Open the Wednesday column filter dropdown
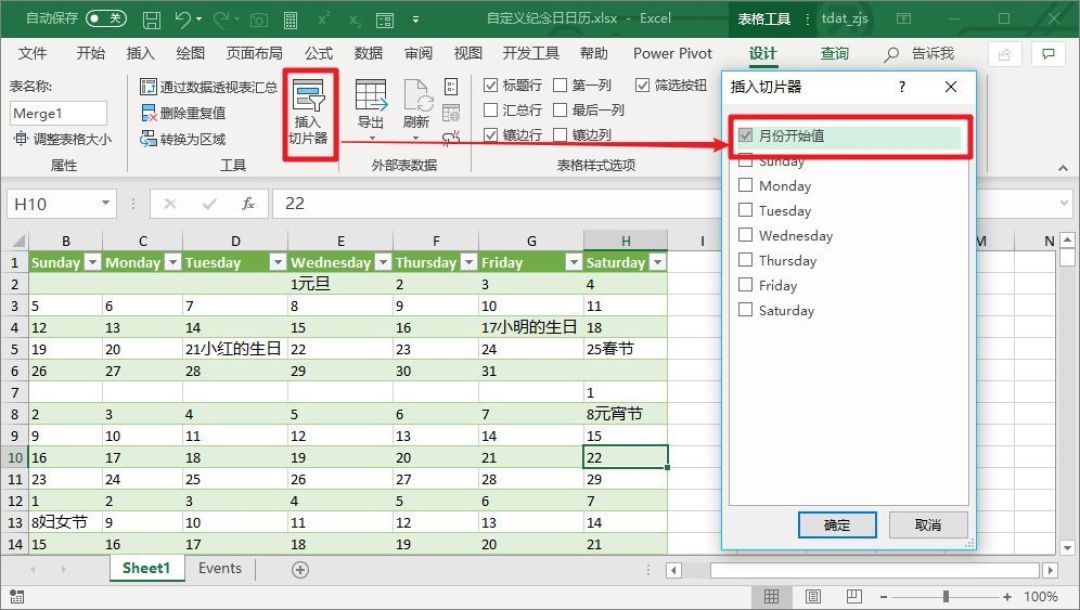The width and height of the screenshot is (1080, 610). coord(383,262)
